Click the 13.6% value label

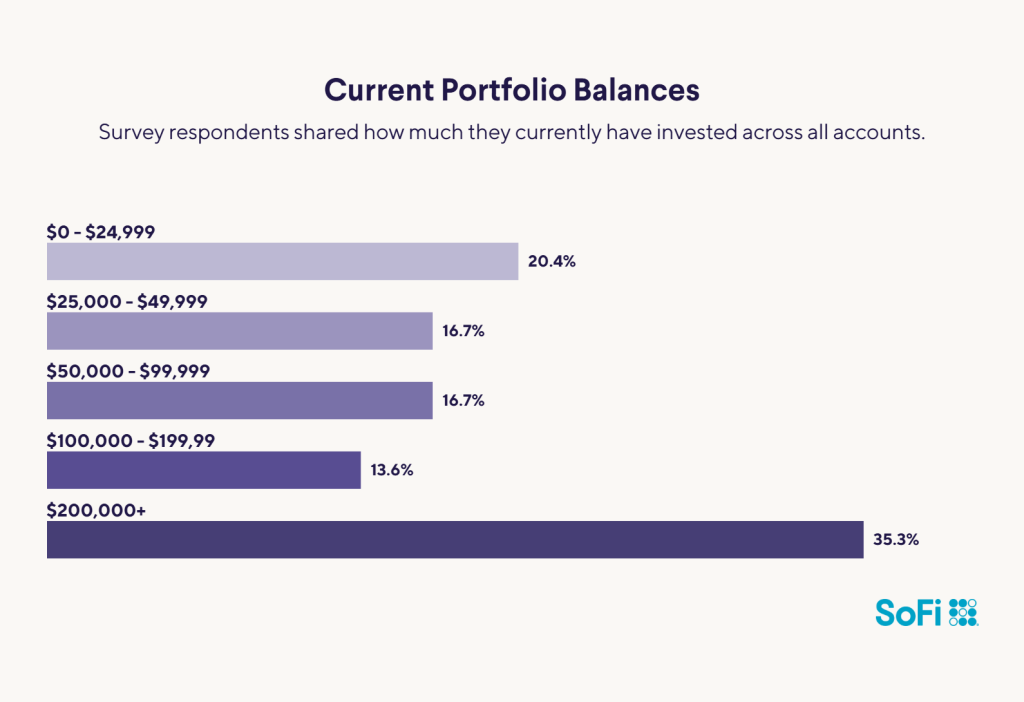(393, 470)
